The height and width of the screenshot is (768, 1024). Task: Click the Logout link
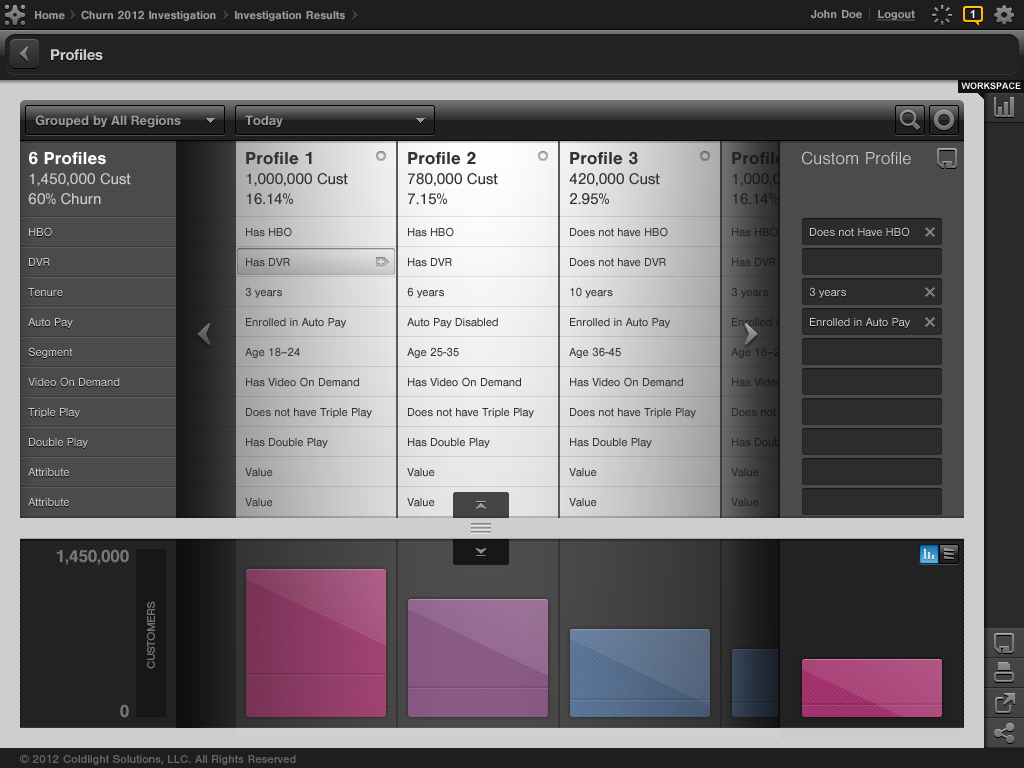coord(896,15)
